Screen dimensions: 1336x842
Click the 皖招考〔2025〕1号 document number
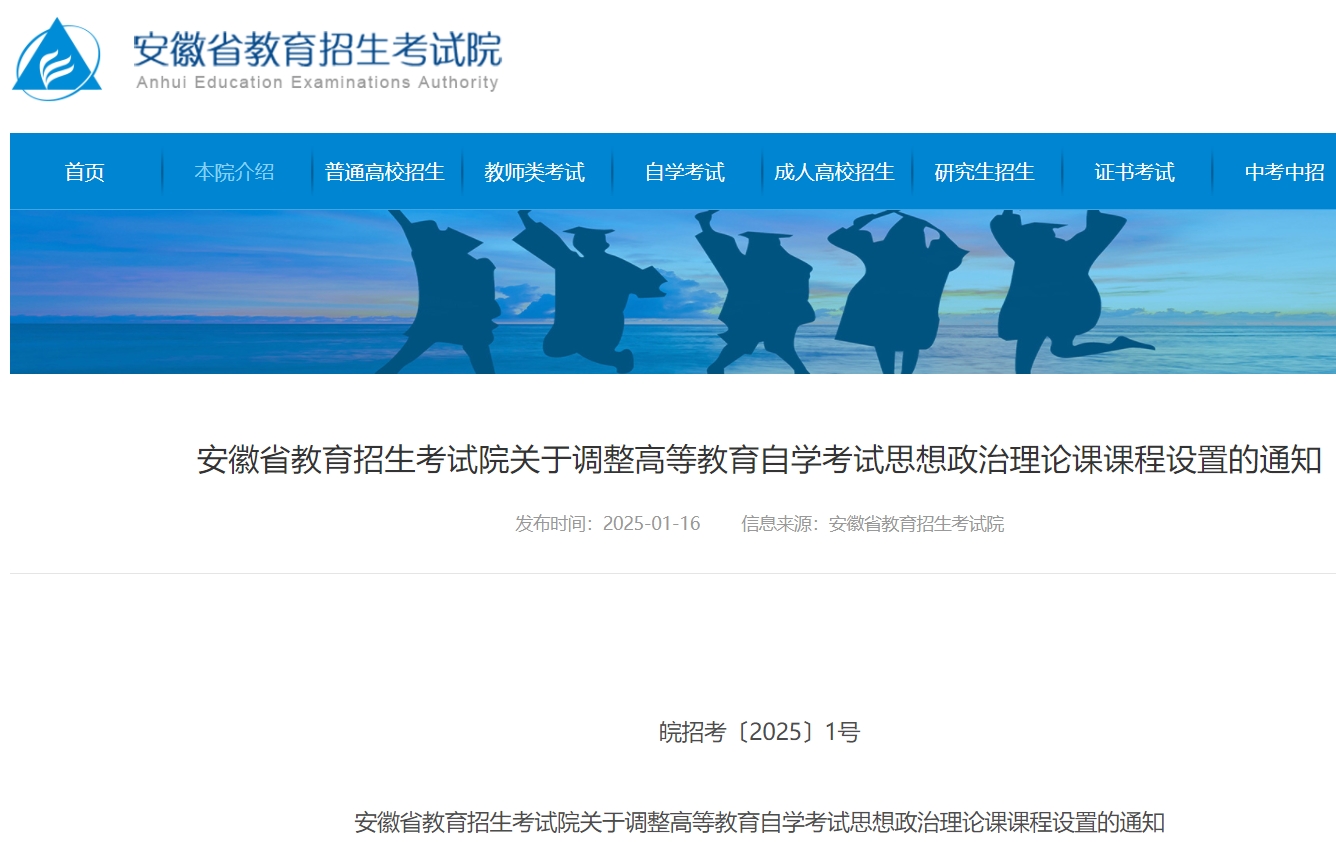(760, 732)
